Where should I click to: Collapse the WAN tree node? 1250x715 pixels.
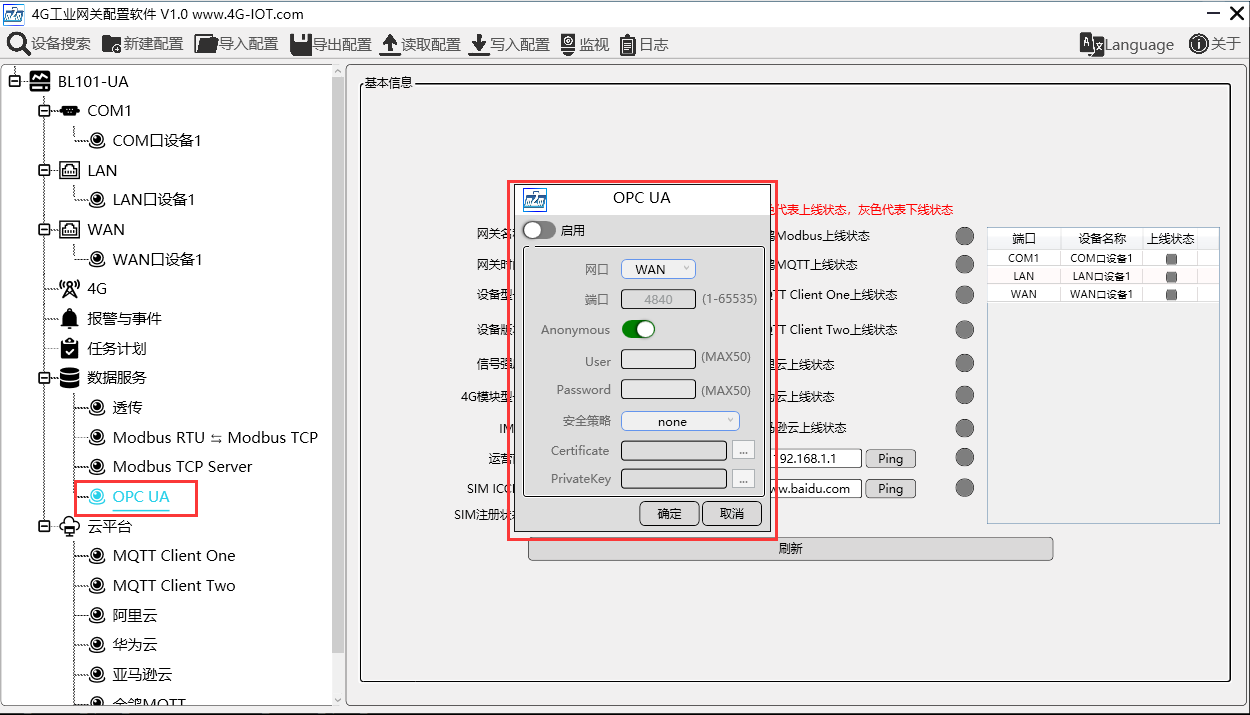coord(44,230)
